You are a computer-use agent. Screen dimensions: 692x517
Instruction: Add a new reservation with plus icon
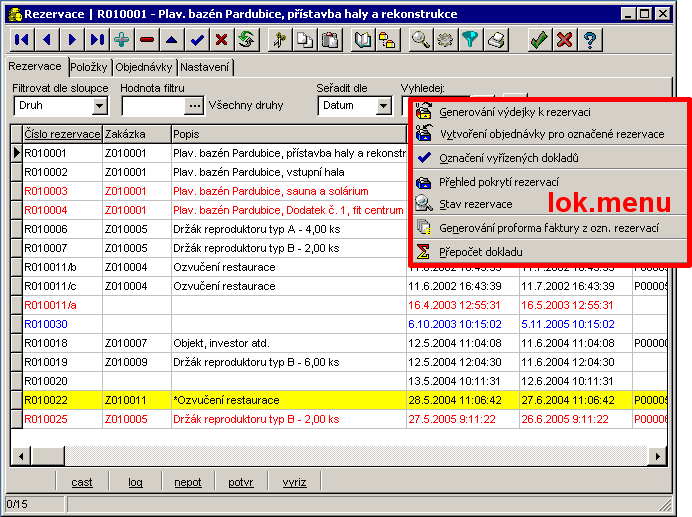click(122, 40)
